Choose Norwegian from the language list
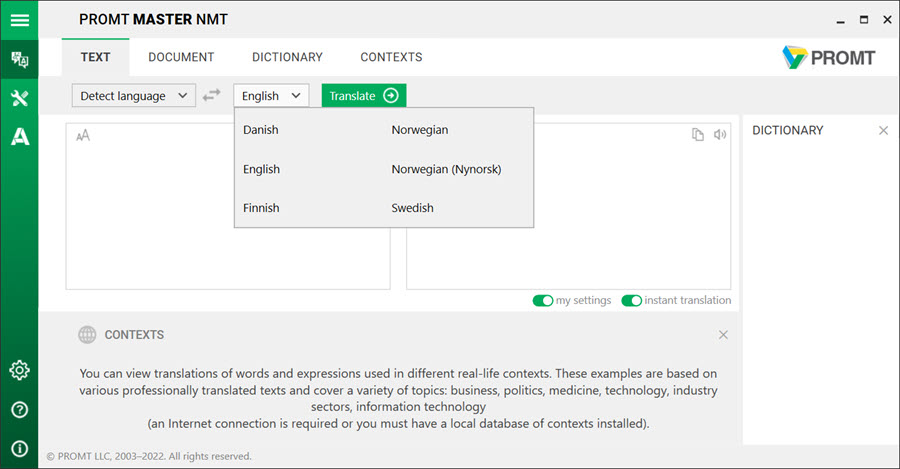Viewport: 900px width, 469px height. [420, 130]
